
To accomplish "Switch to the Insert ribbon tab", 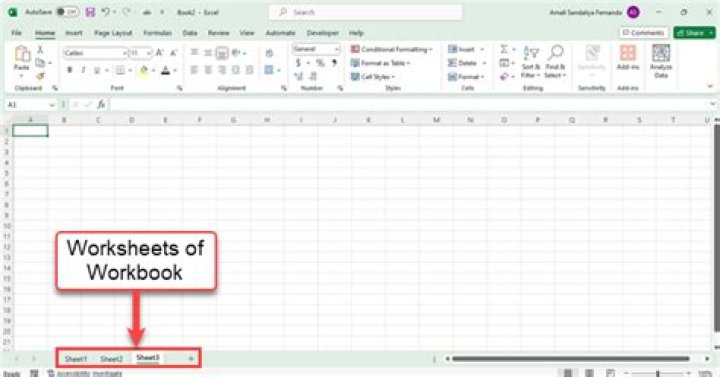I will 73,33.
